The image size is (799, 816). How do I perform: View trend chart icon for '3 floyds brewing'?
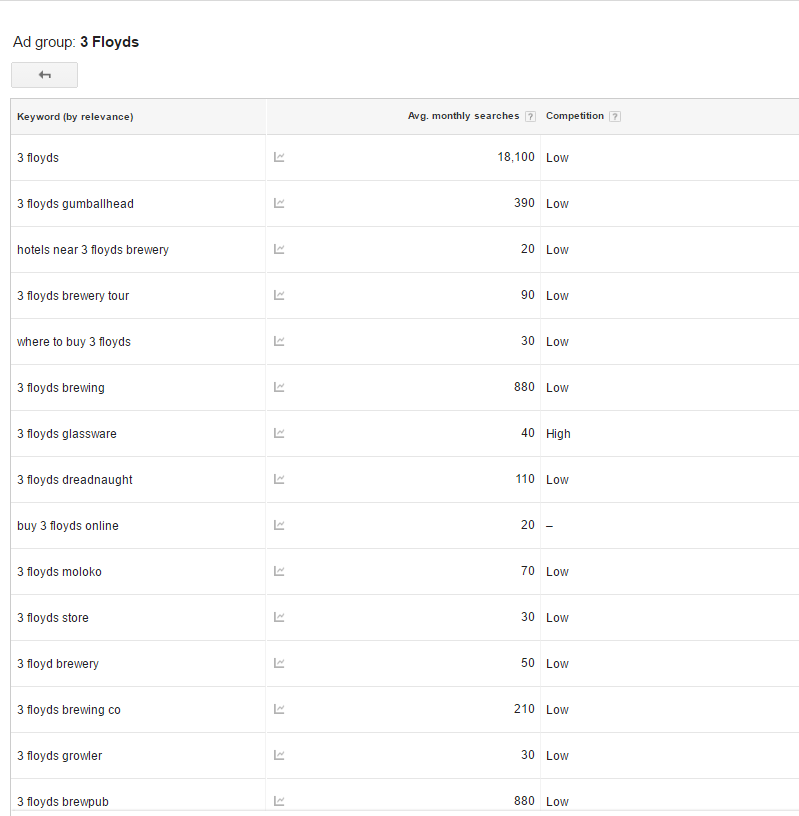click(x=279, y=387)
